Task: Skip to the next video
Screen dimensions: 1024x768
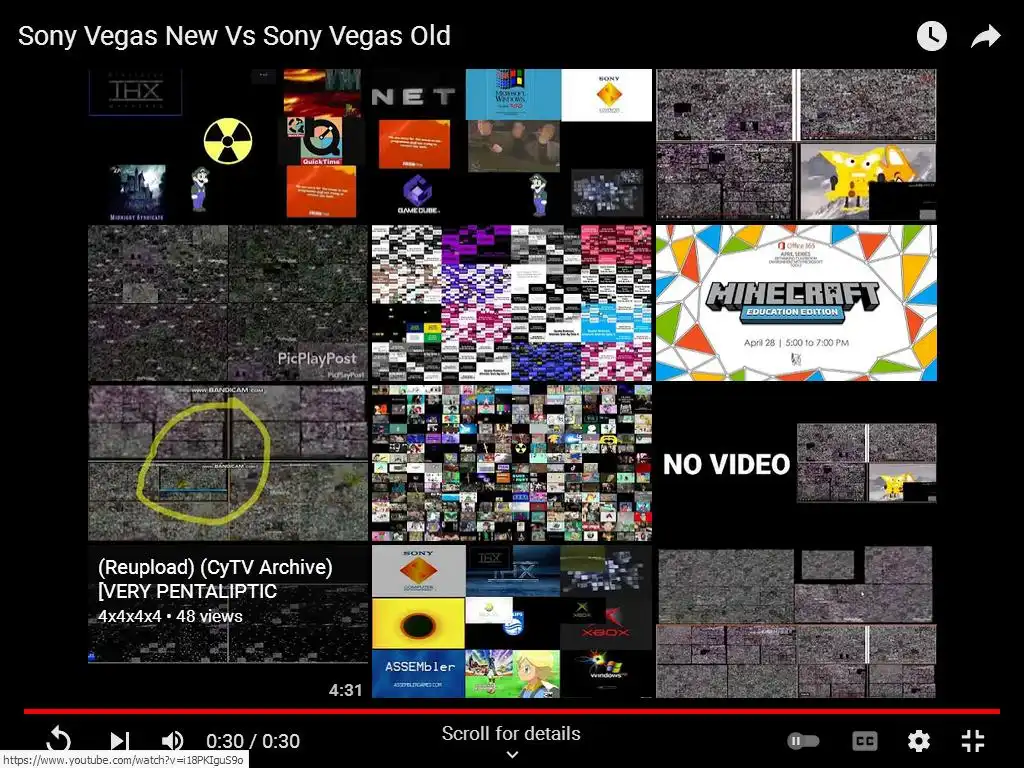Action: [118, 741]
